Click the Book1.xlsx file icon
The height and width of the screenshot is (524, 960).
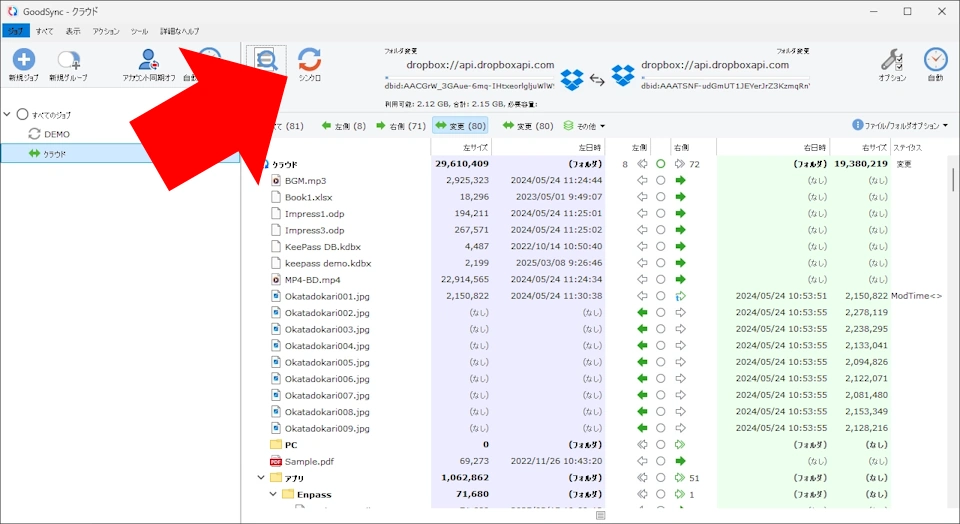coord(276,197)
